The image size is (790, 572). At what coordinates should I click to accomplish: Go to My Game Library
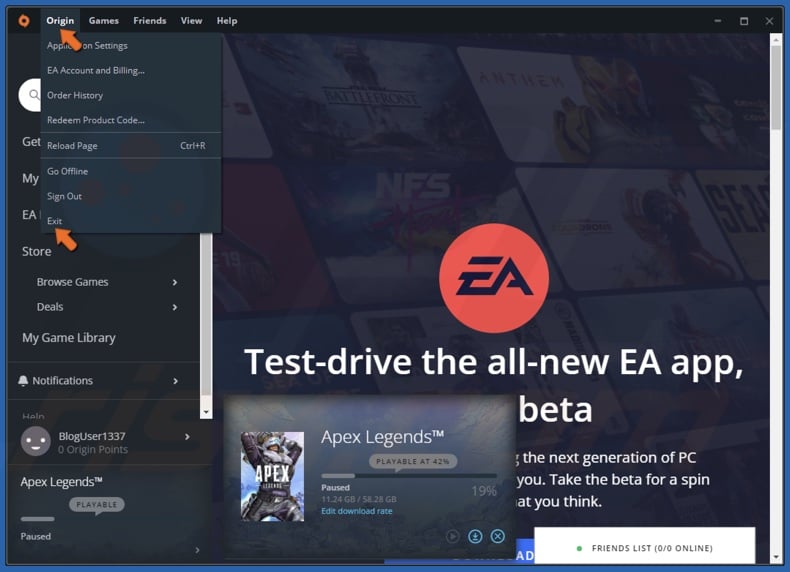[x=69, y=338]
